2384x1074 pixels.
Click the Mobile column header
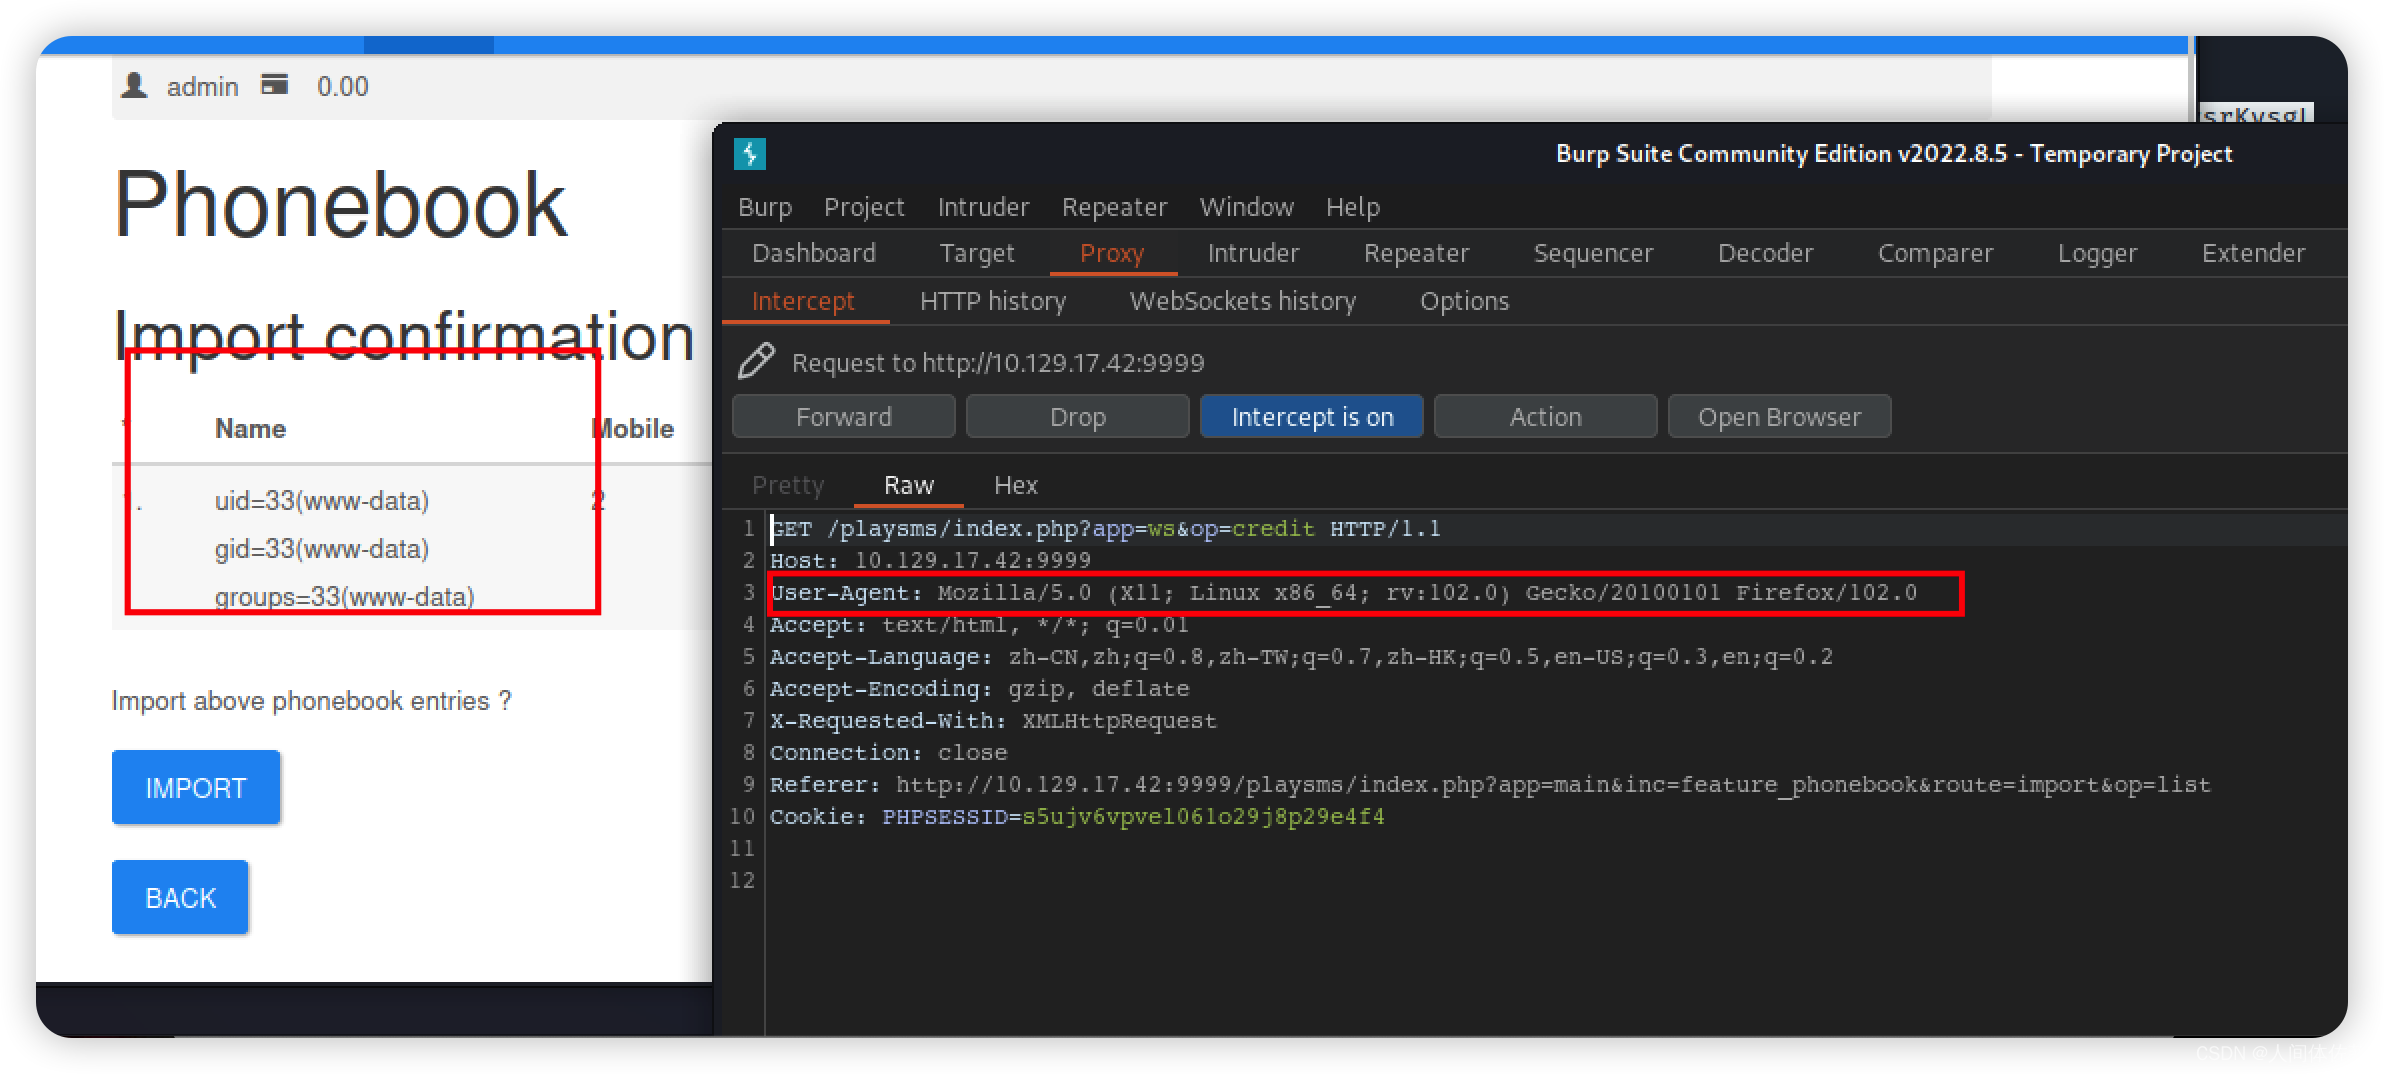tap(632, 428)
